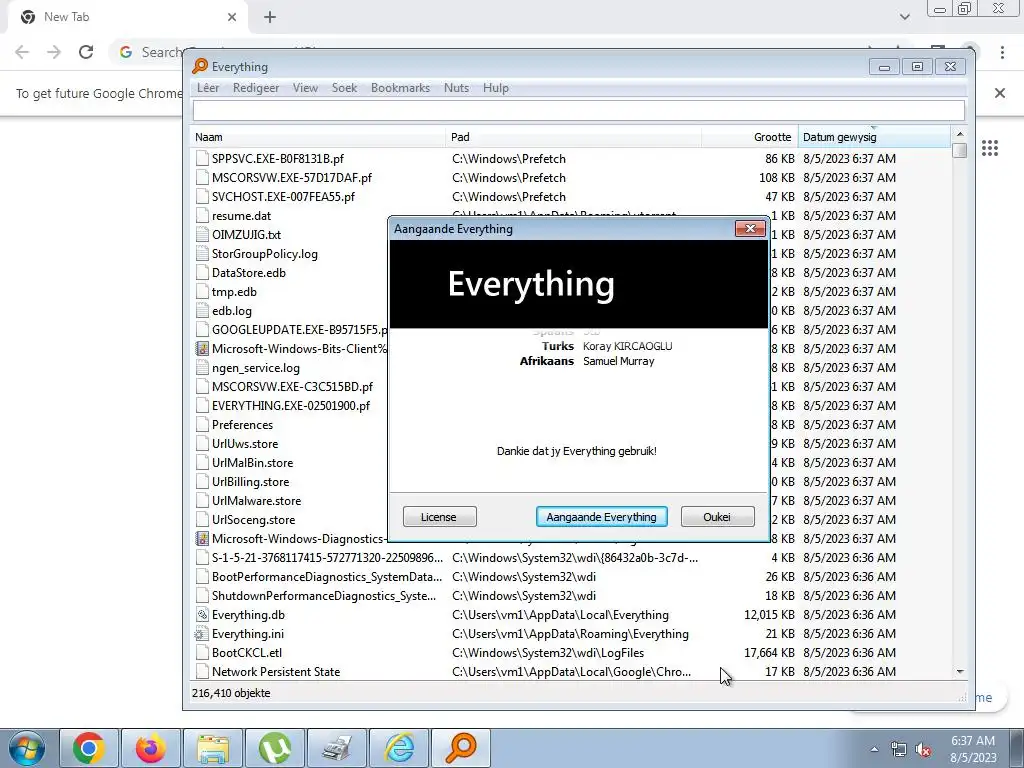Click Chrome forward arrow

coord(54,52)
